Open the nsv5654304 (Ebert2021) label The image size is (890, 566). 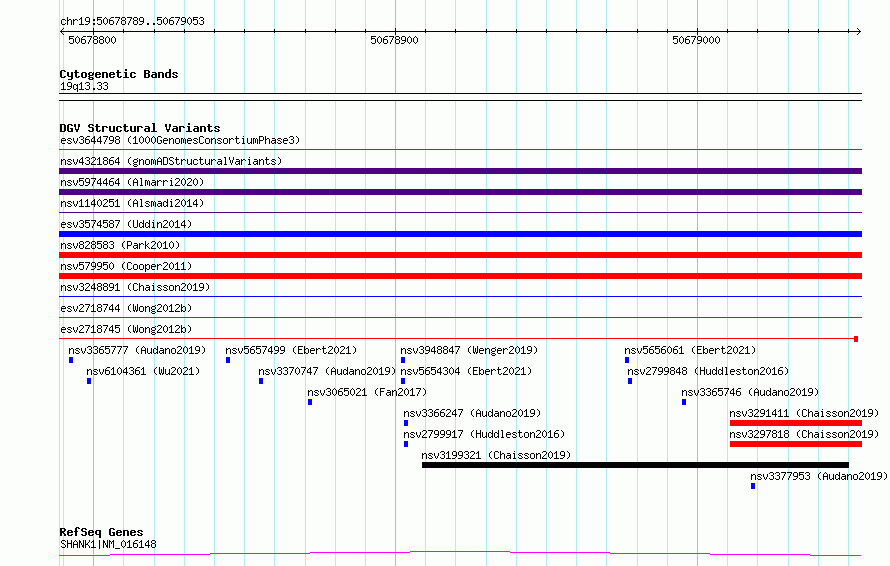click(x=466, y=371)
